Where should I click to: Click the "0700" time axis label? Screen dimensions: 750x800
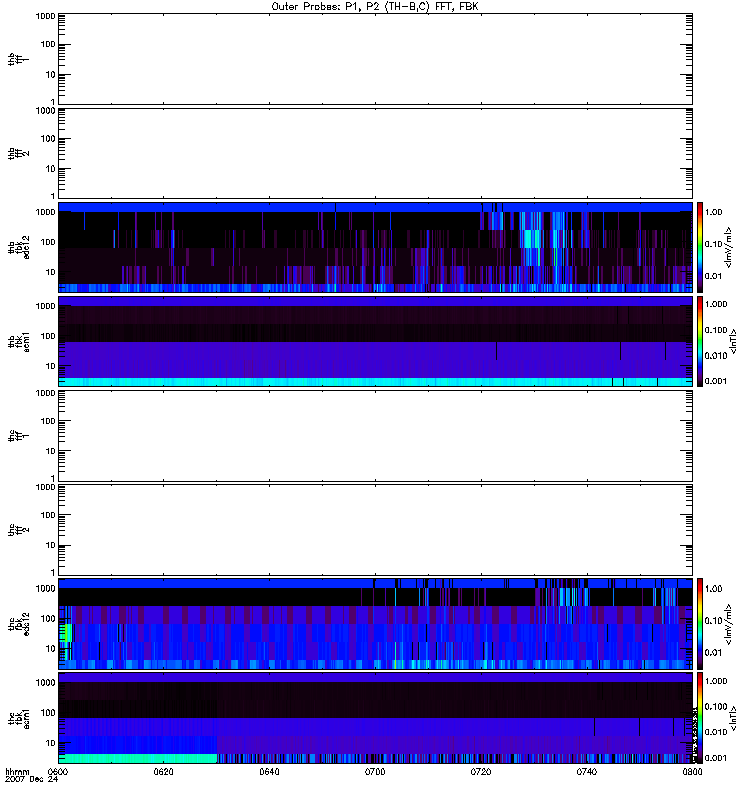[375, 772]
